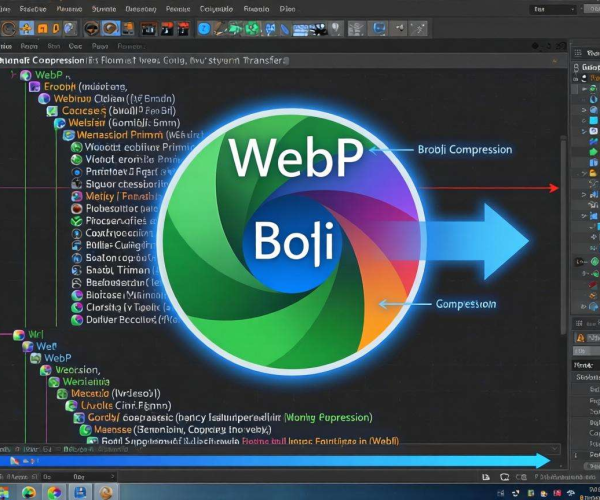Click the dark calendar toolbar icon

pyautogui.click(x=148, y=29)
